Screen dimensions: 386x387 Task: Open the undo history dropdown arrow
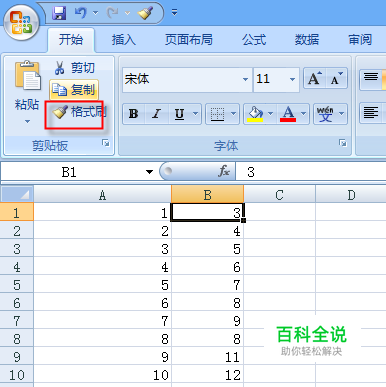click(x=96, y=13)
